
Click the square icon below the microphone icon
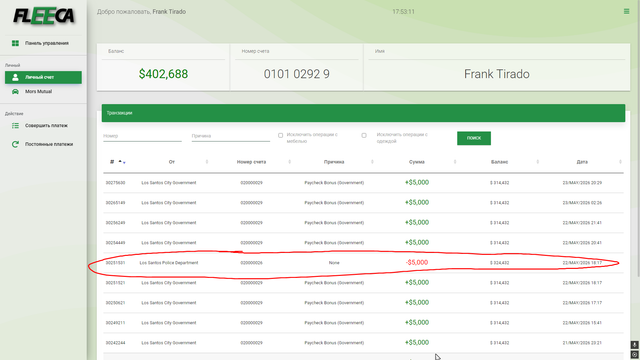tap(635, 354)
